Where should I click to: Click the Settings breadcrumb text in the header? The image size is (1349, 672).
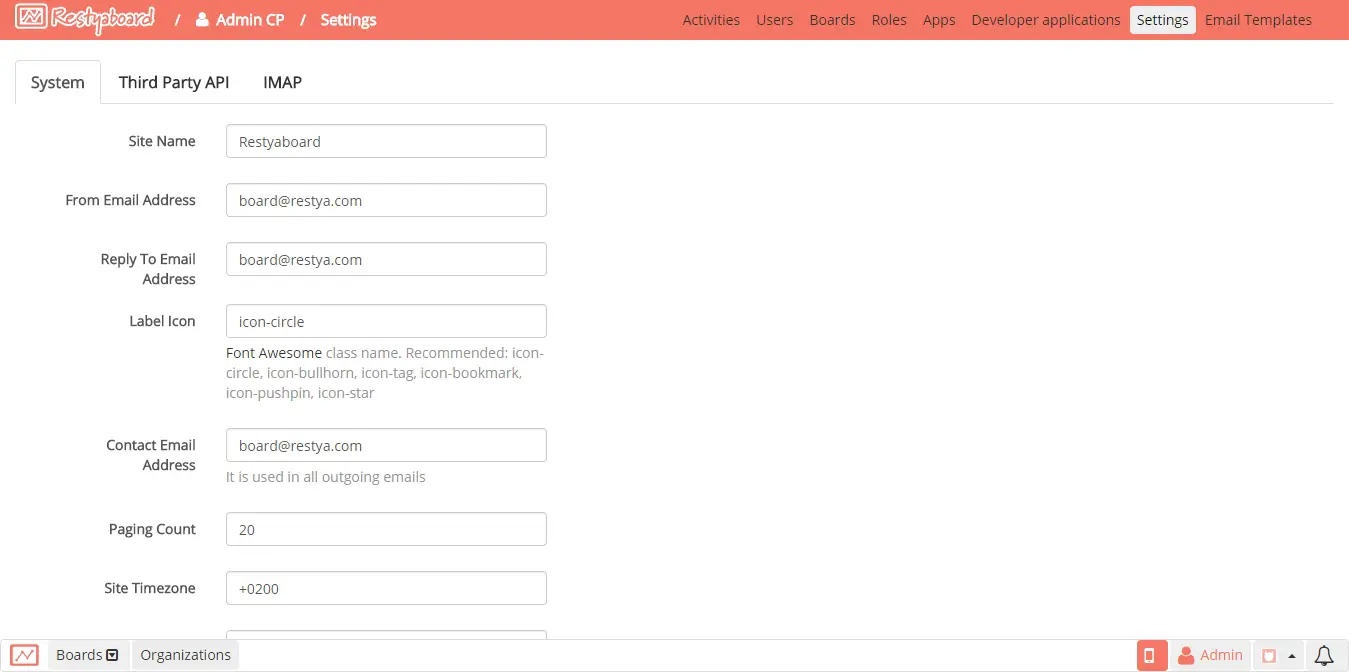(348, 19)
